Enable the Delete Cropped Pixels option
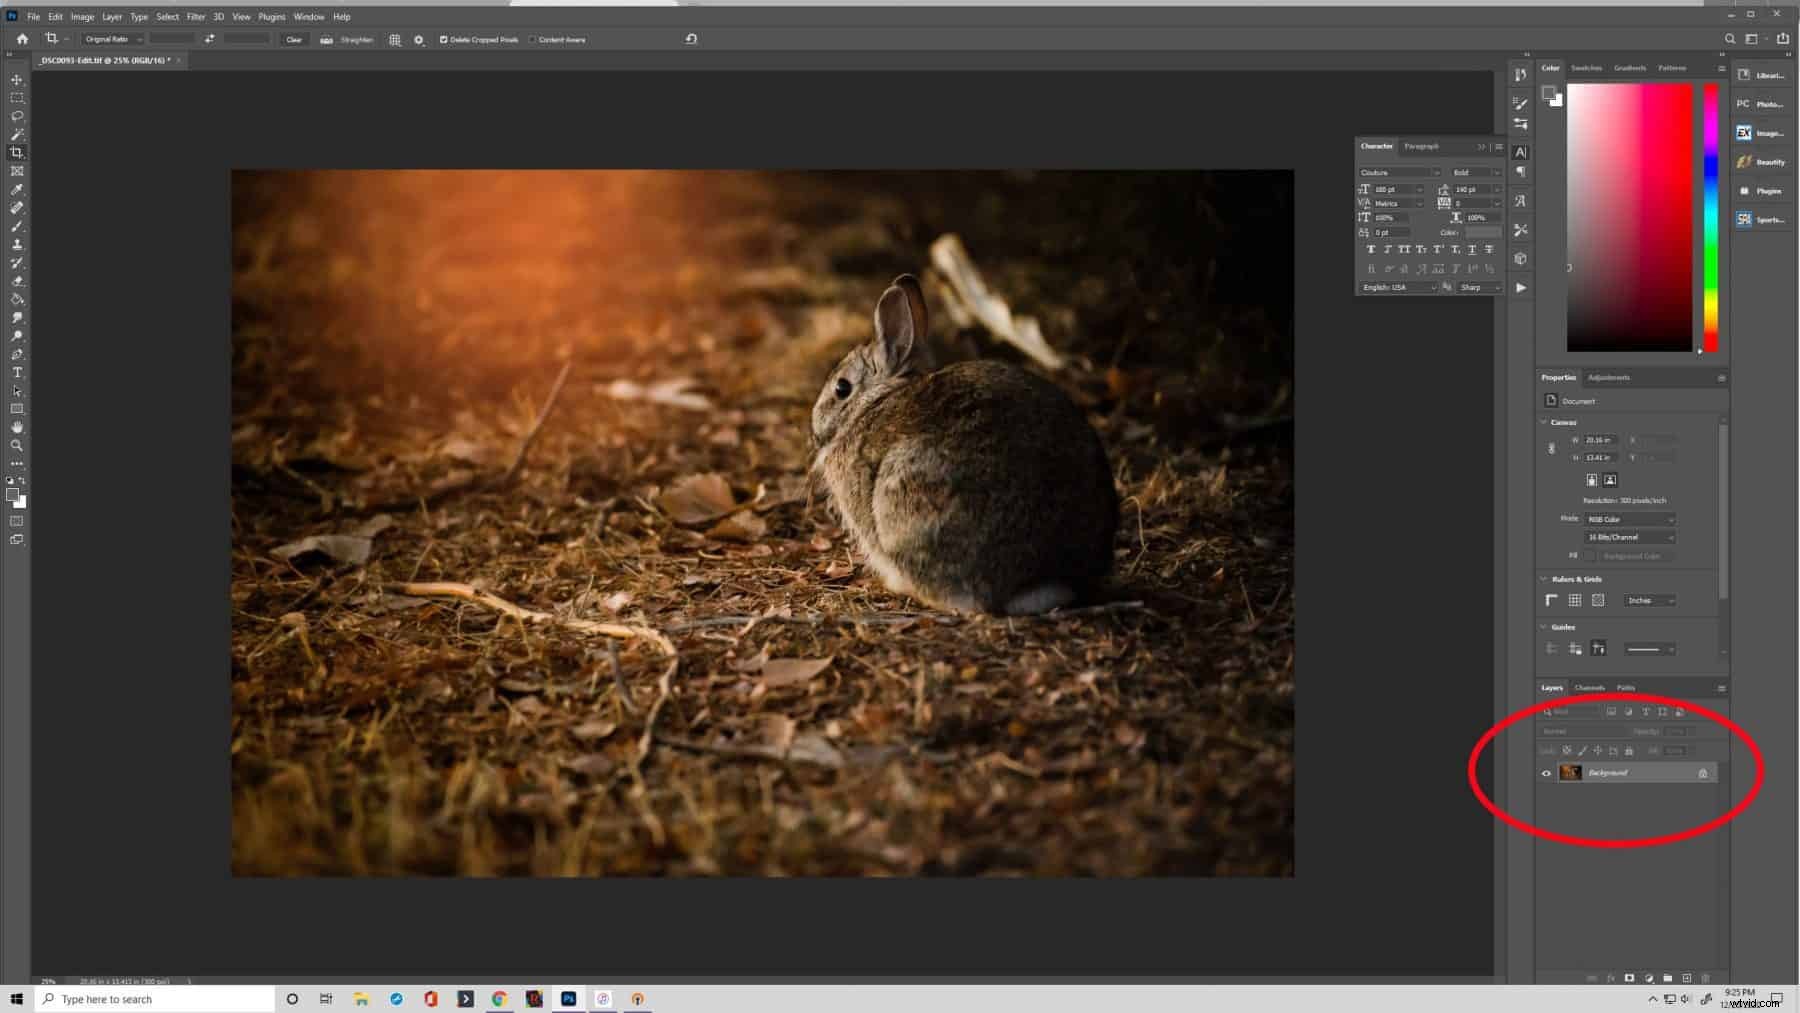The width and height of the screenshot is (1800, 1013). click(443, 40)
